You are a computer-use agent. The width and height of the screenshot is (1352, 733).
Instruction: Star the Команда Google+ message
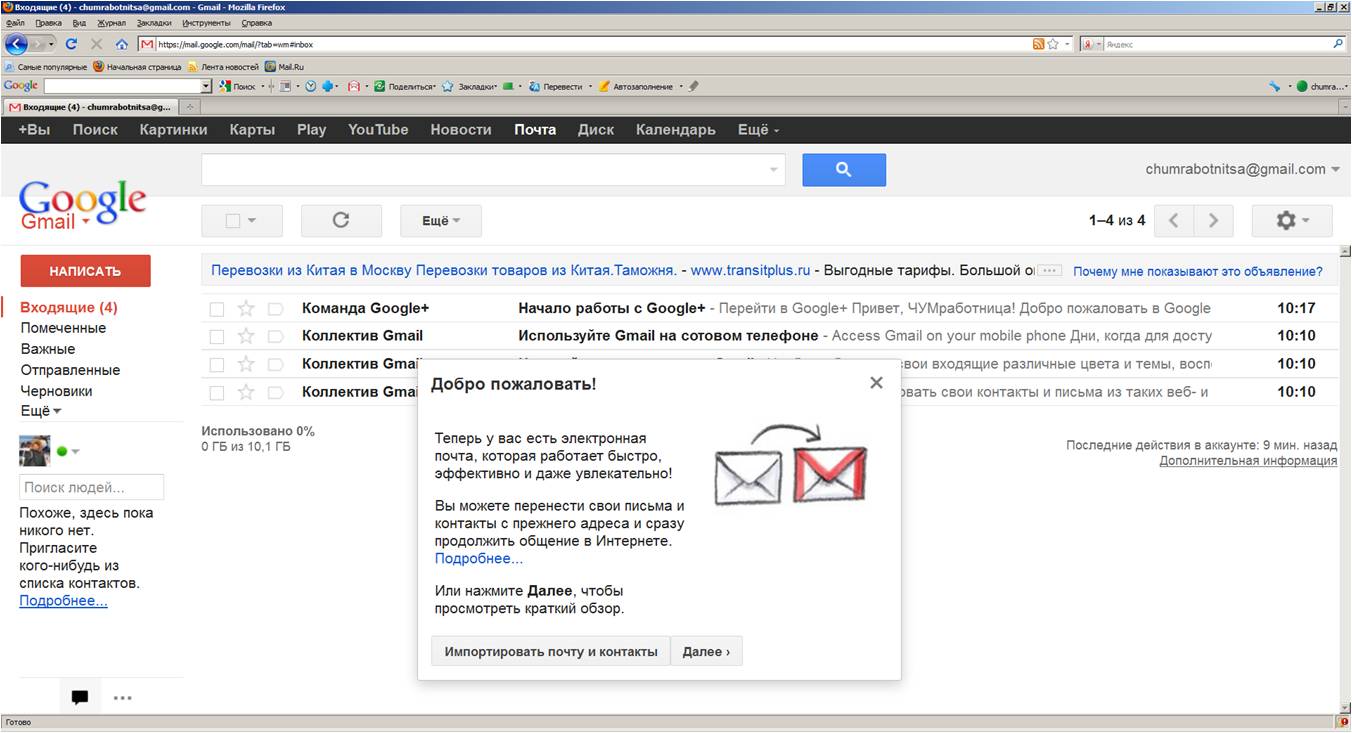tap(246, 308)
